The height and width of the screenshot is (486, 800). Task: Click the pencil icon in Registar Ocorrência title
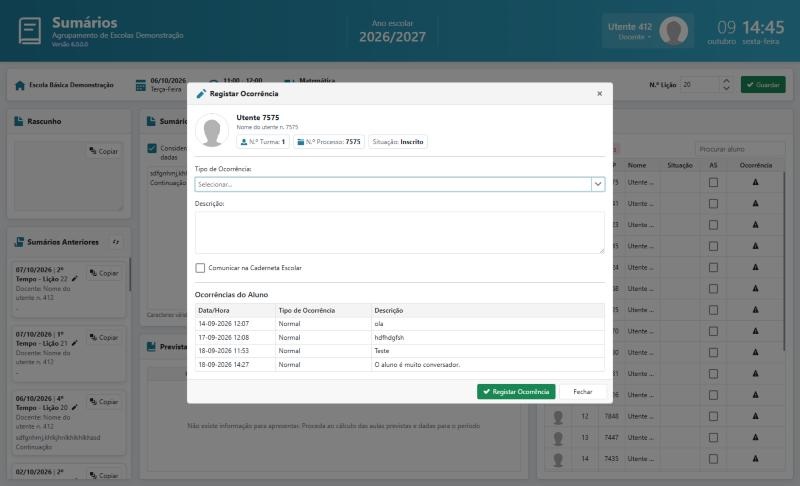click(201, 94)
